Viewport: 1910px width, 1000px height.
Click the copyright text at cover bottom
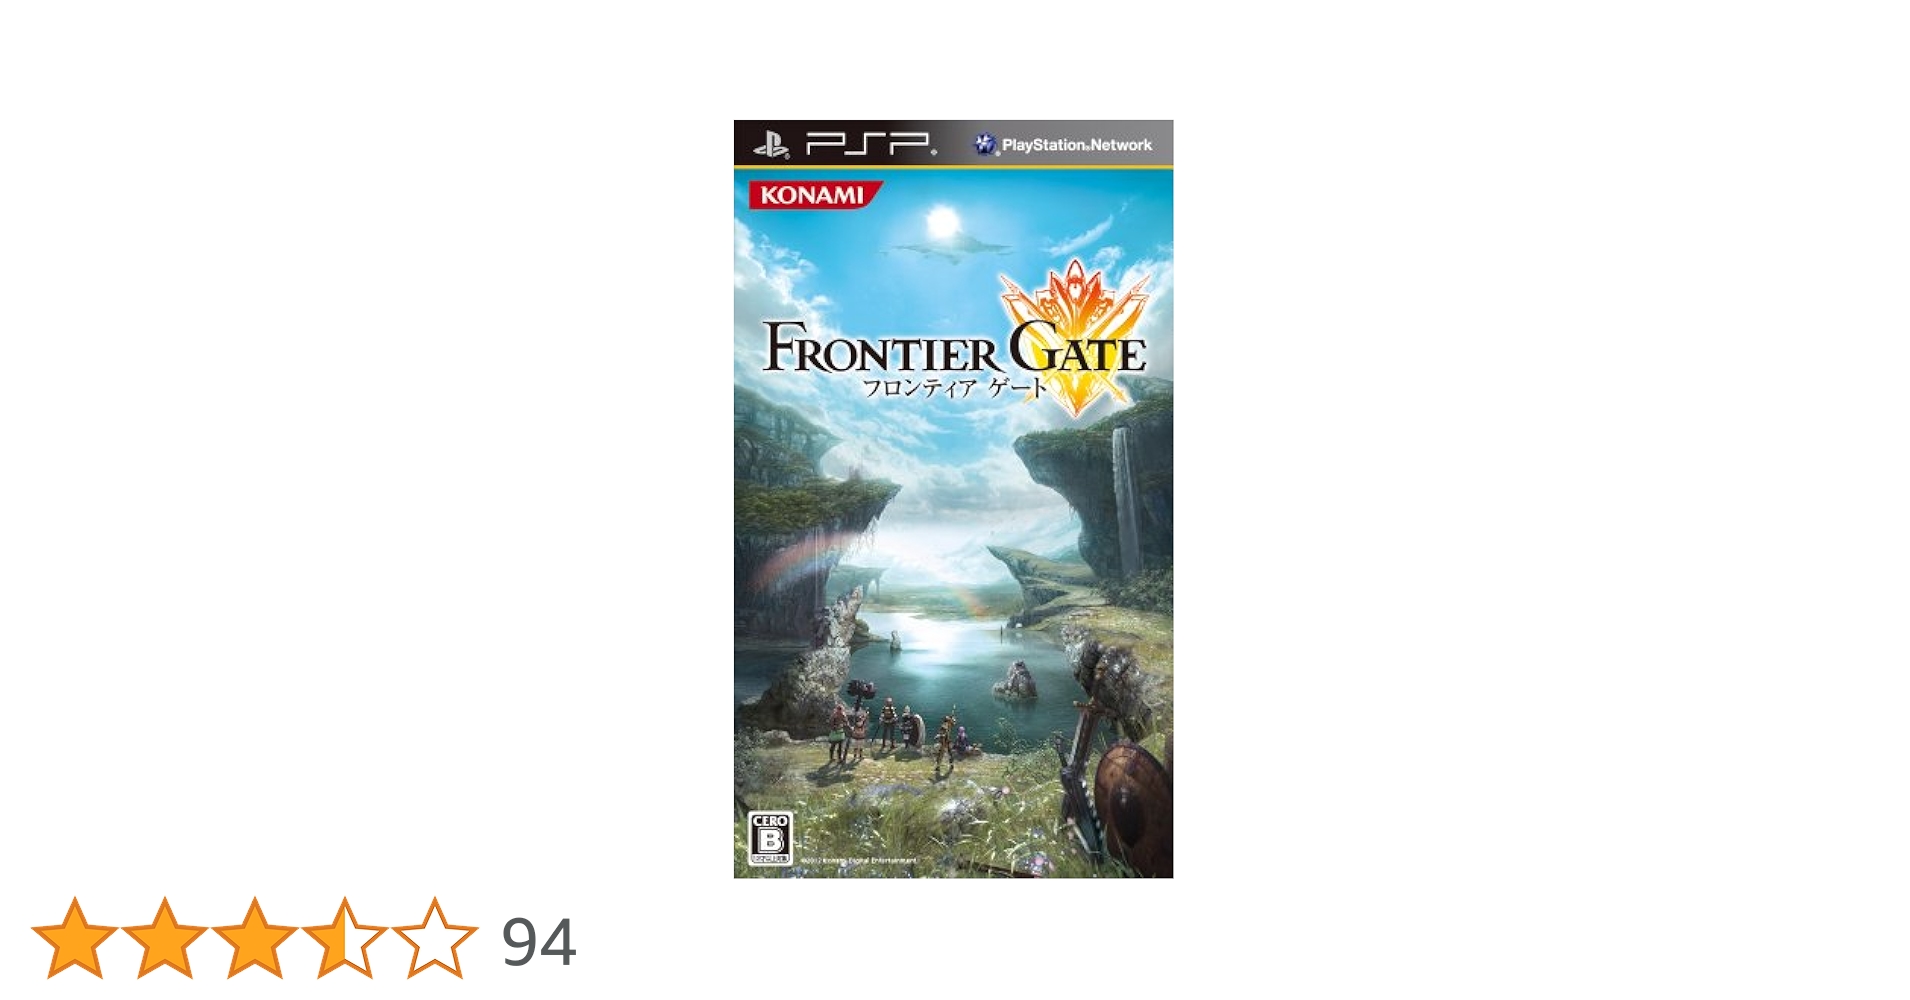click(858, 860)
